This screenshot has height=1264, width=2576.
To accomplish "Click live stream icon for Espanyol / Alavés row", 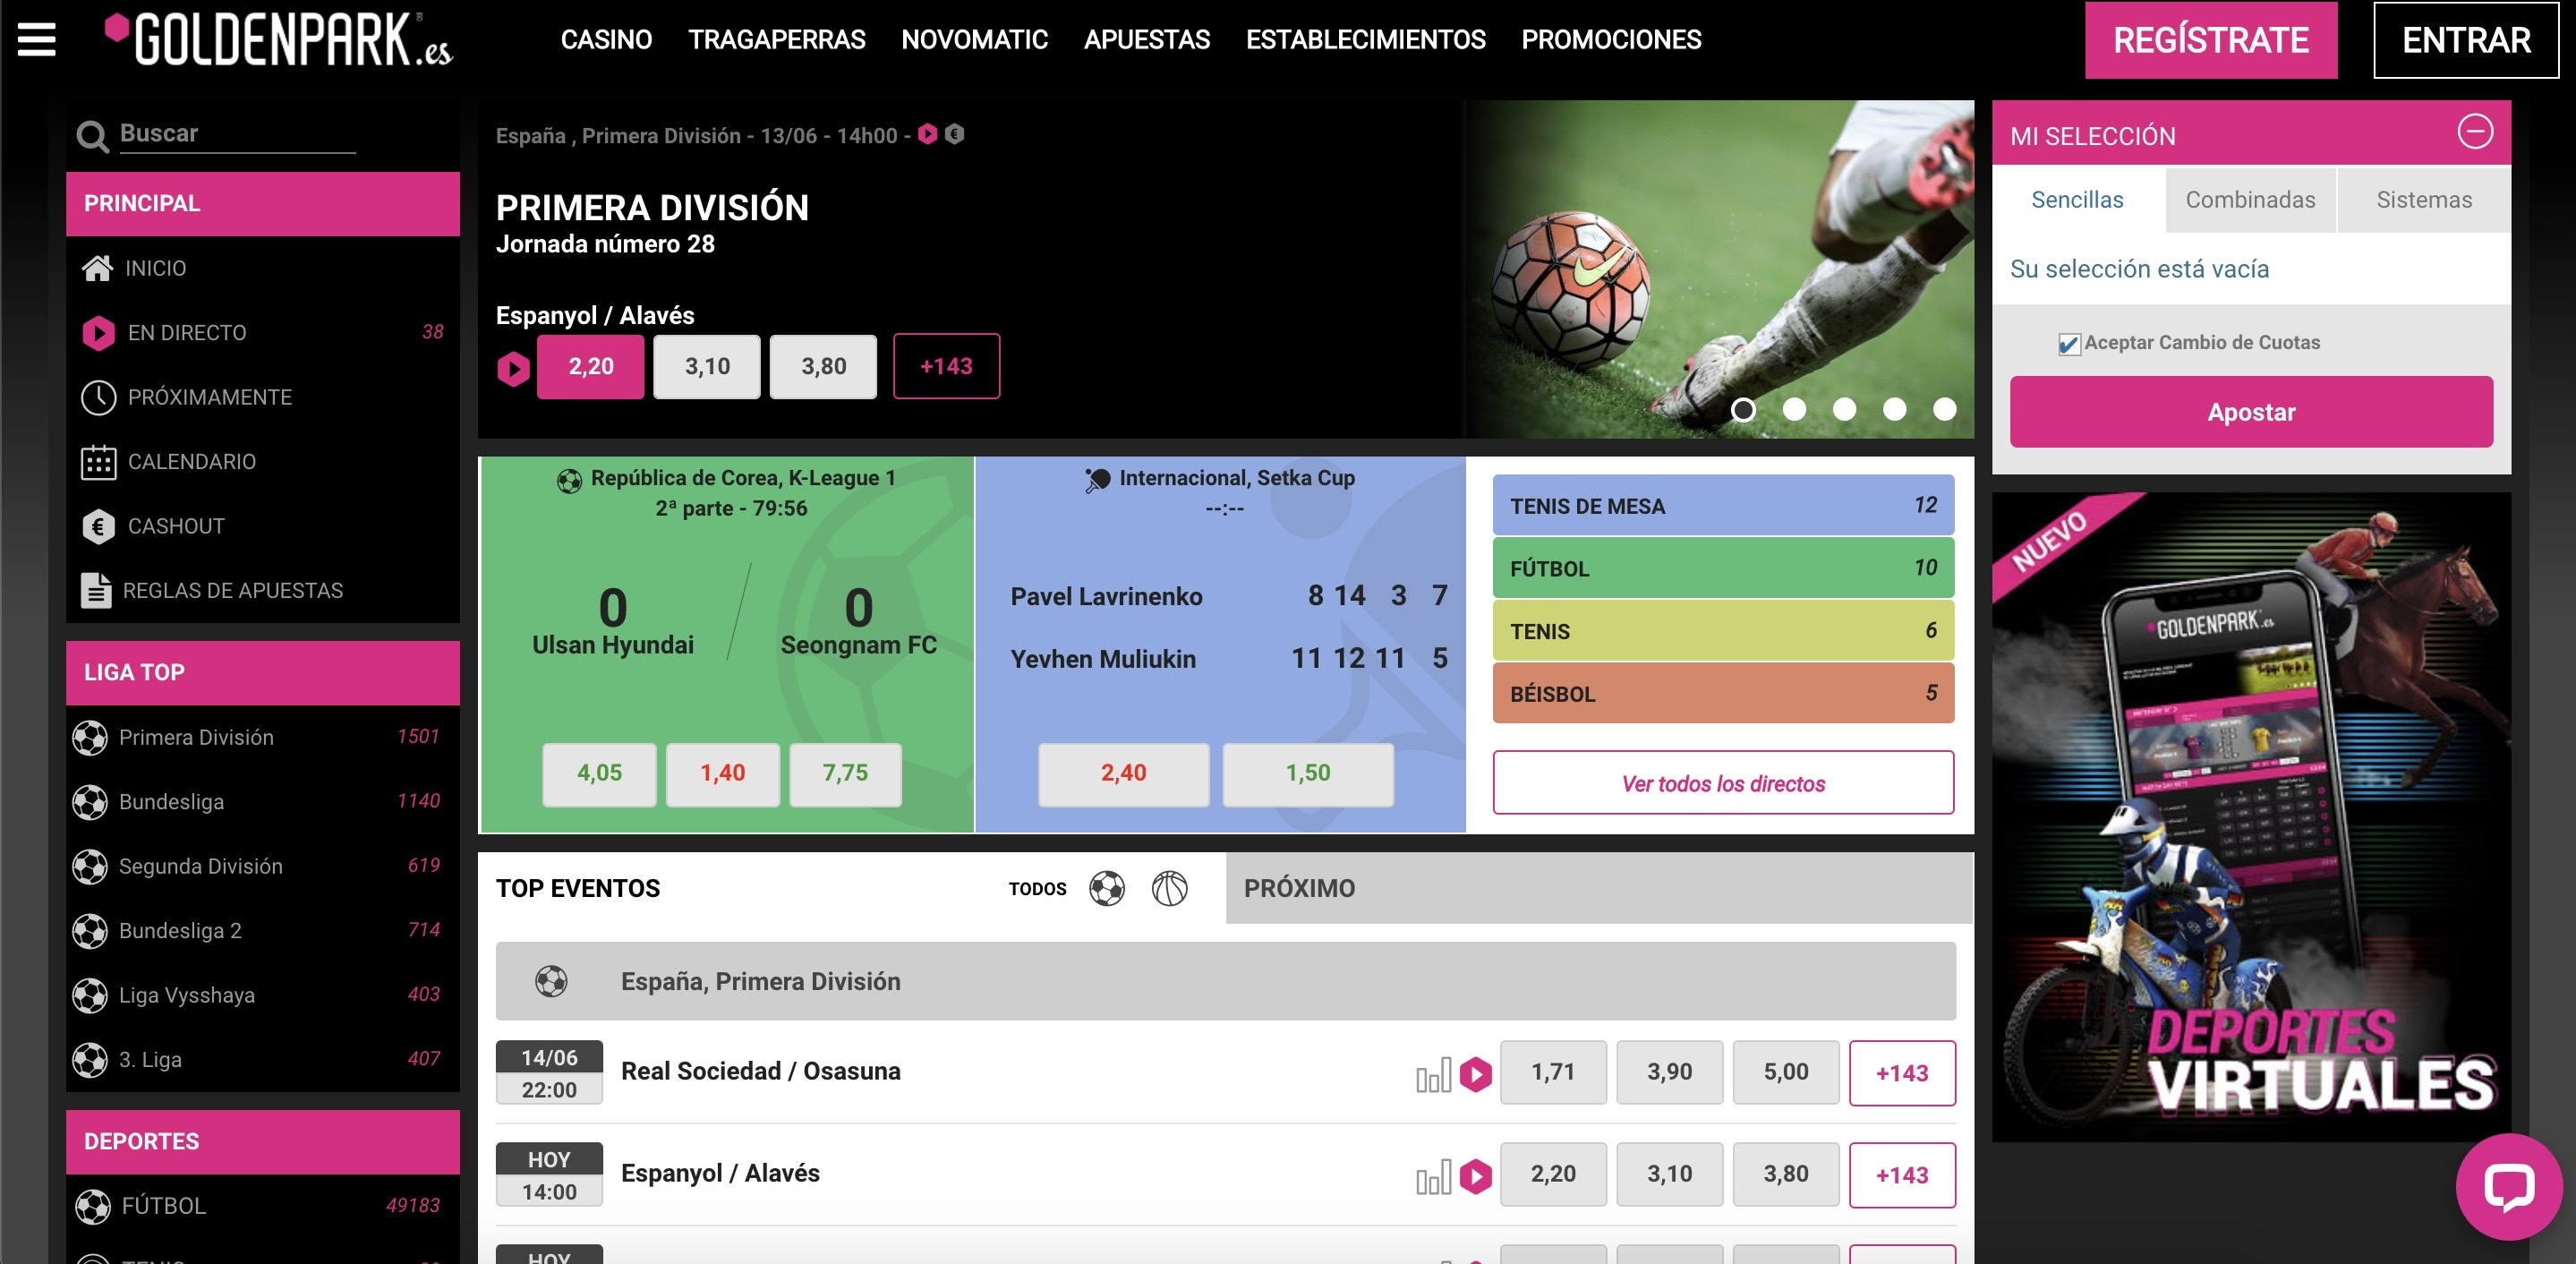I will coord(1476,1177).
